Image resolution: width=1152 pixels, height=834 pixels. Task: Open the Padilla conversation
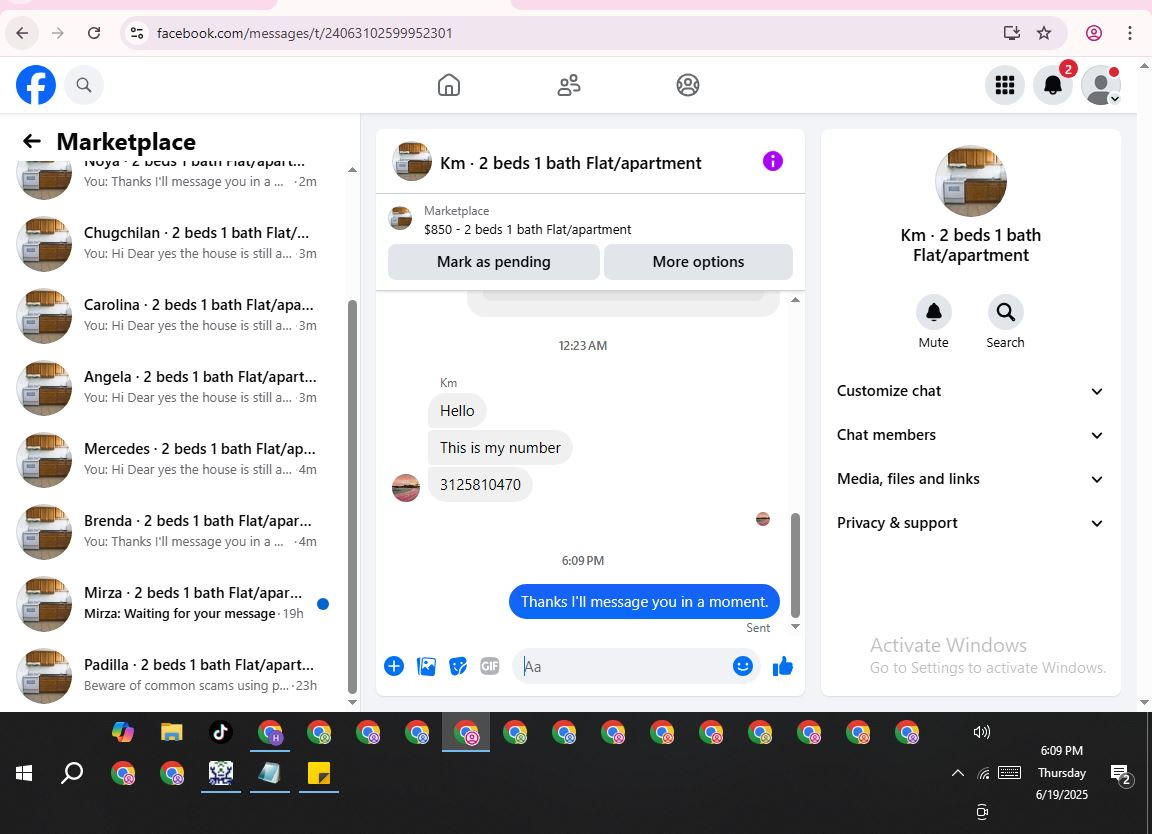pos(175,675)
